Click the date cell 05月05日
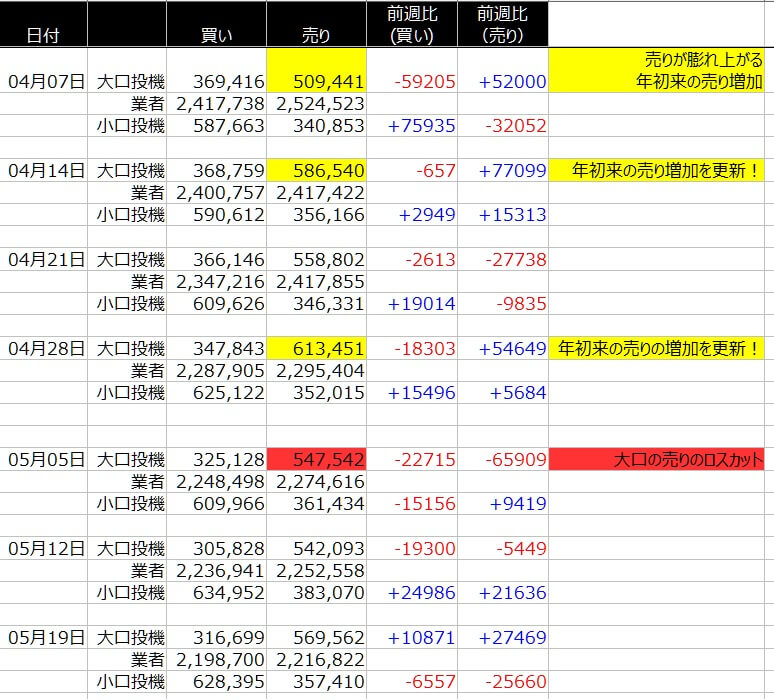Viewport: 774px width, 700px height. tap(43, 460)
